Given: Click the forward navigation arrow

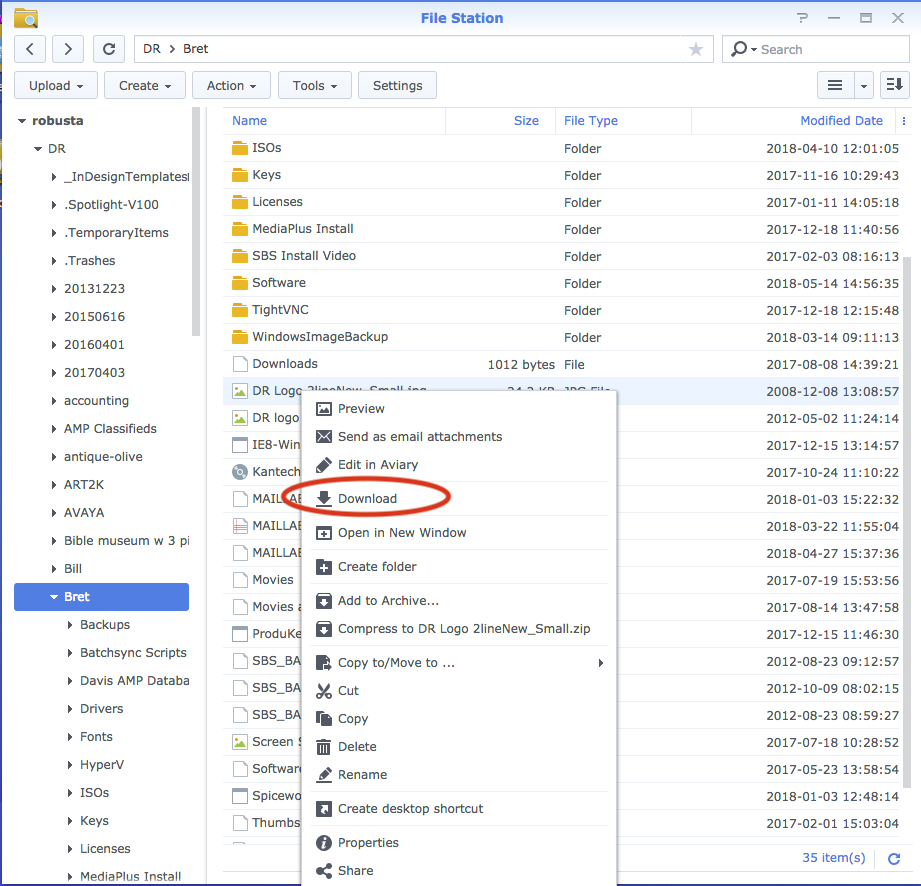Looking at the screenshot, I should 67,48.
